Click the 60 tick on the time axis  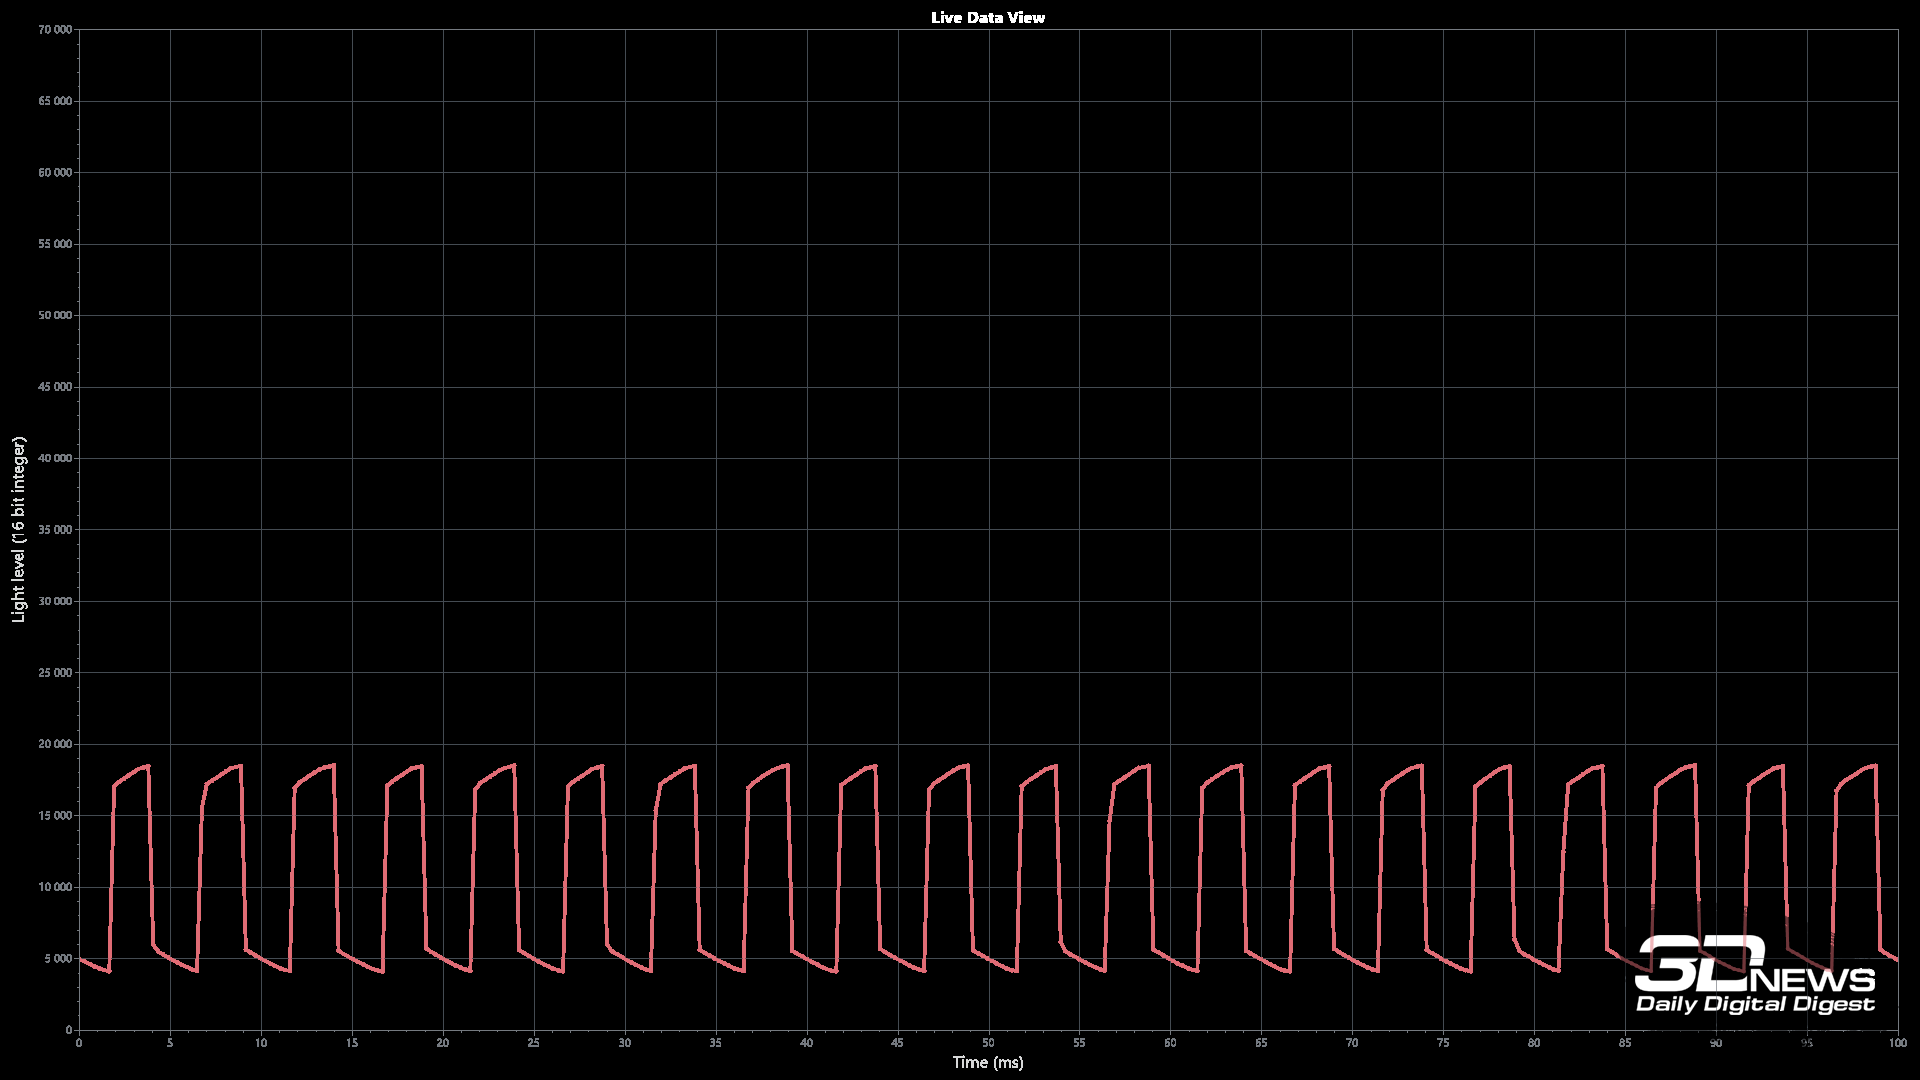1170,1043
